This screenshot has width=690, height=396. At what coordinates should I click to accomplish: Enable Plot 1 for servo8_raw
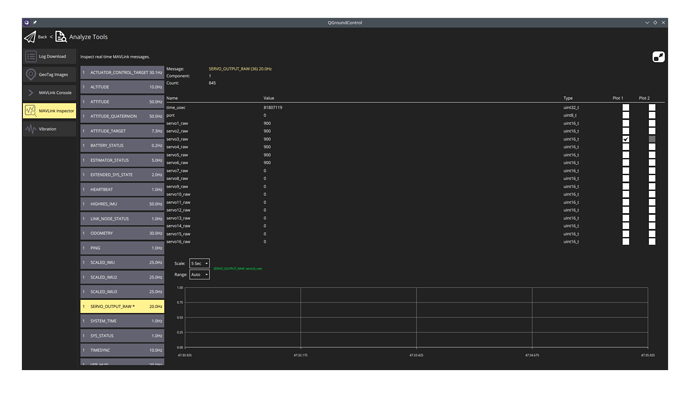pyautogui.click(x=626, y=179)
